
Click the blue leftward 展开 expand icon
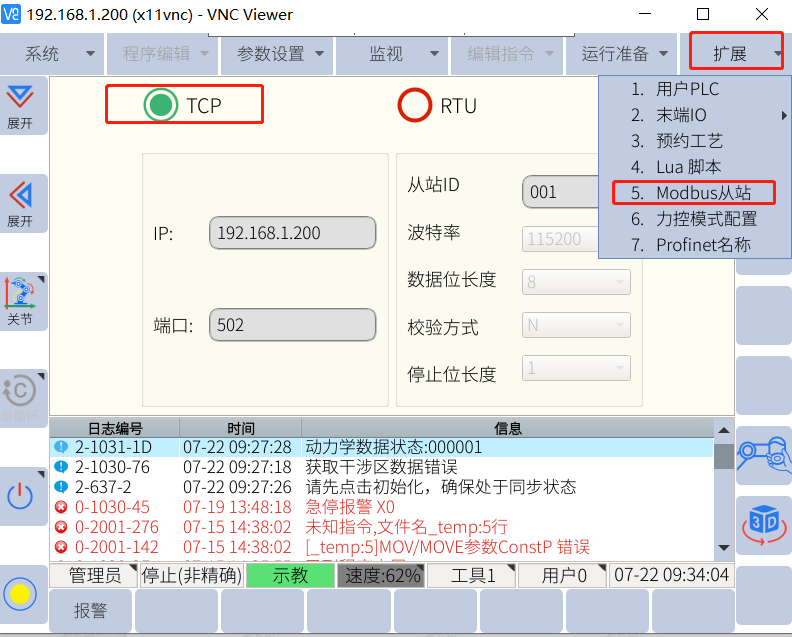tap(20, 203)
